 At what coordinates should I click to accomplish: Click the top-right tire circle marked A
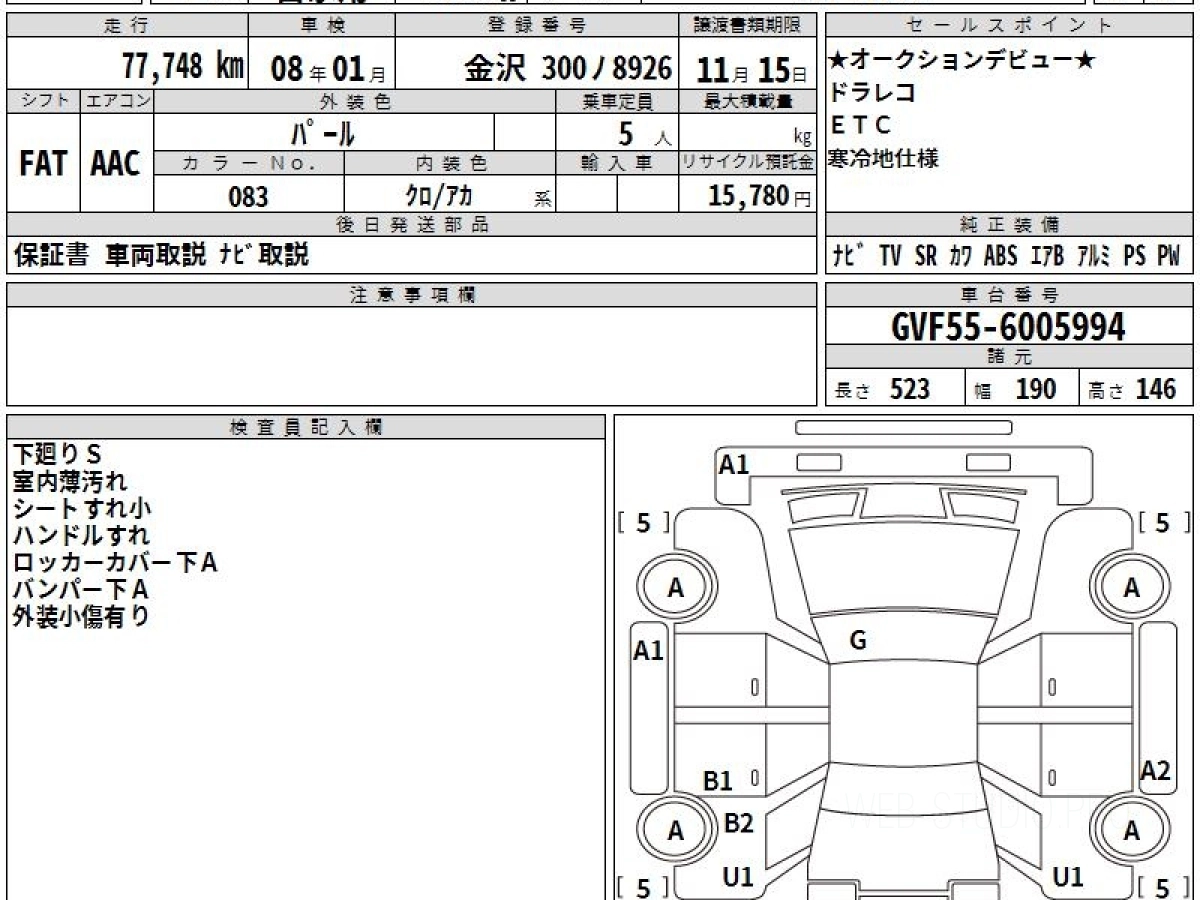[x=1131, y=589]
